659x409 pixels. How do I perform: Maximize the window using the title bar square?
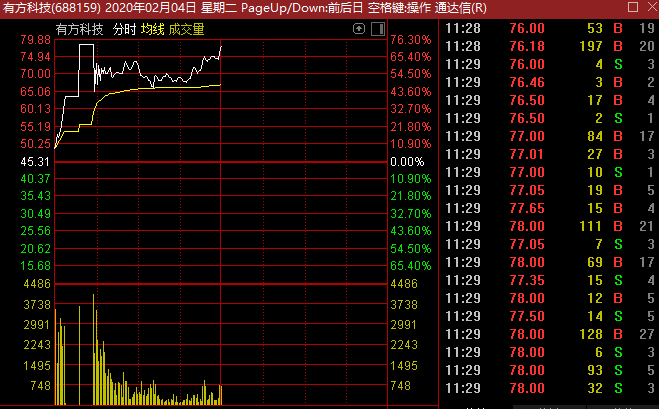(633, 7)
